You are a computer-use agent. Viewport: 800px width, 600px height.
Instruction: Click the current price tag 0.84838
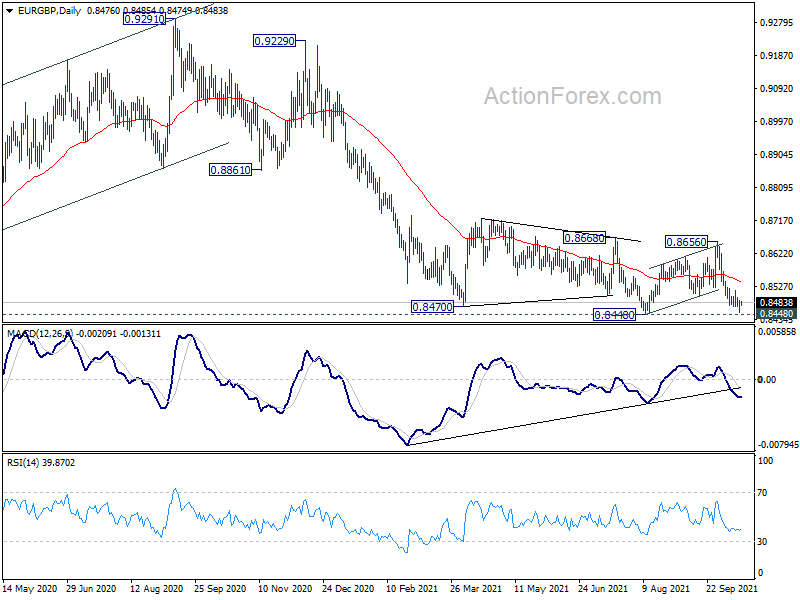pyautogui.click(x=776, y=303)
